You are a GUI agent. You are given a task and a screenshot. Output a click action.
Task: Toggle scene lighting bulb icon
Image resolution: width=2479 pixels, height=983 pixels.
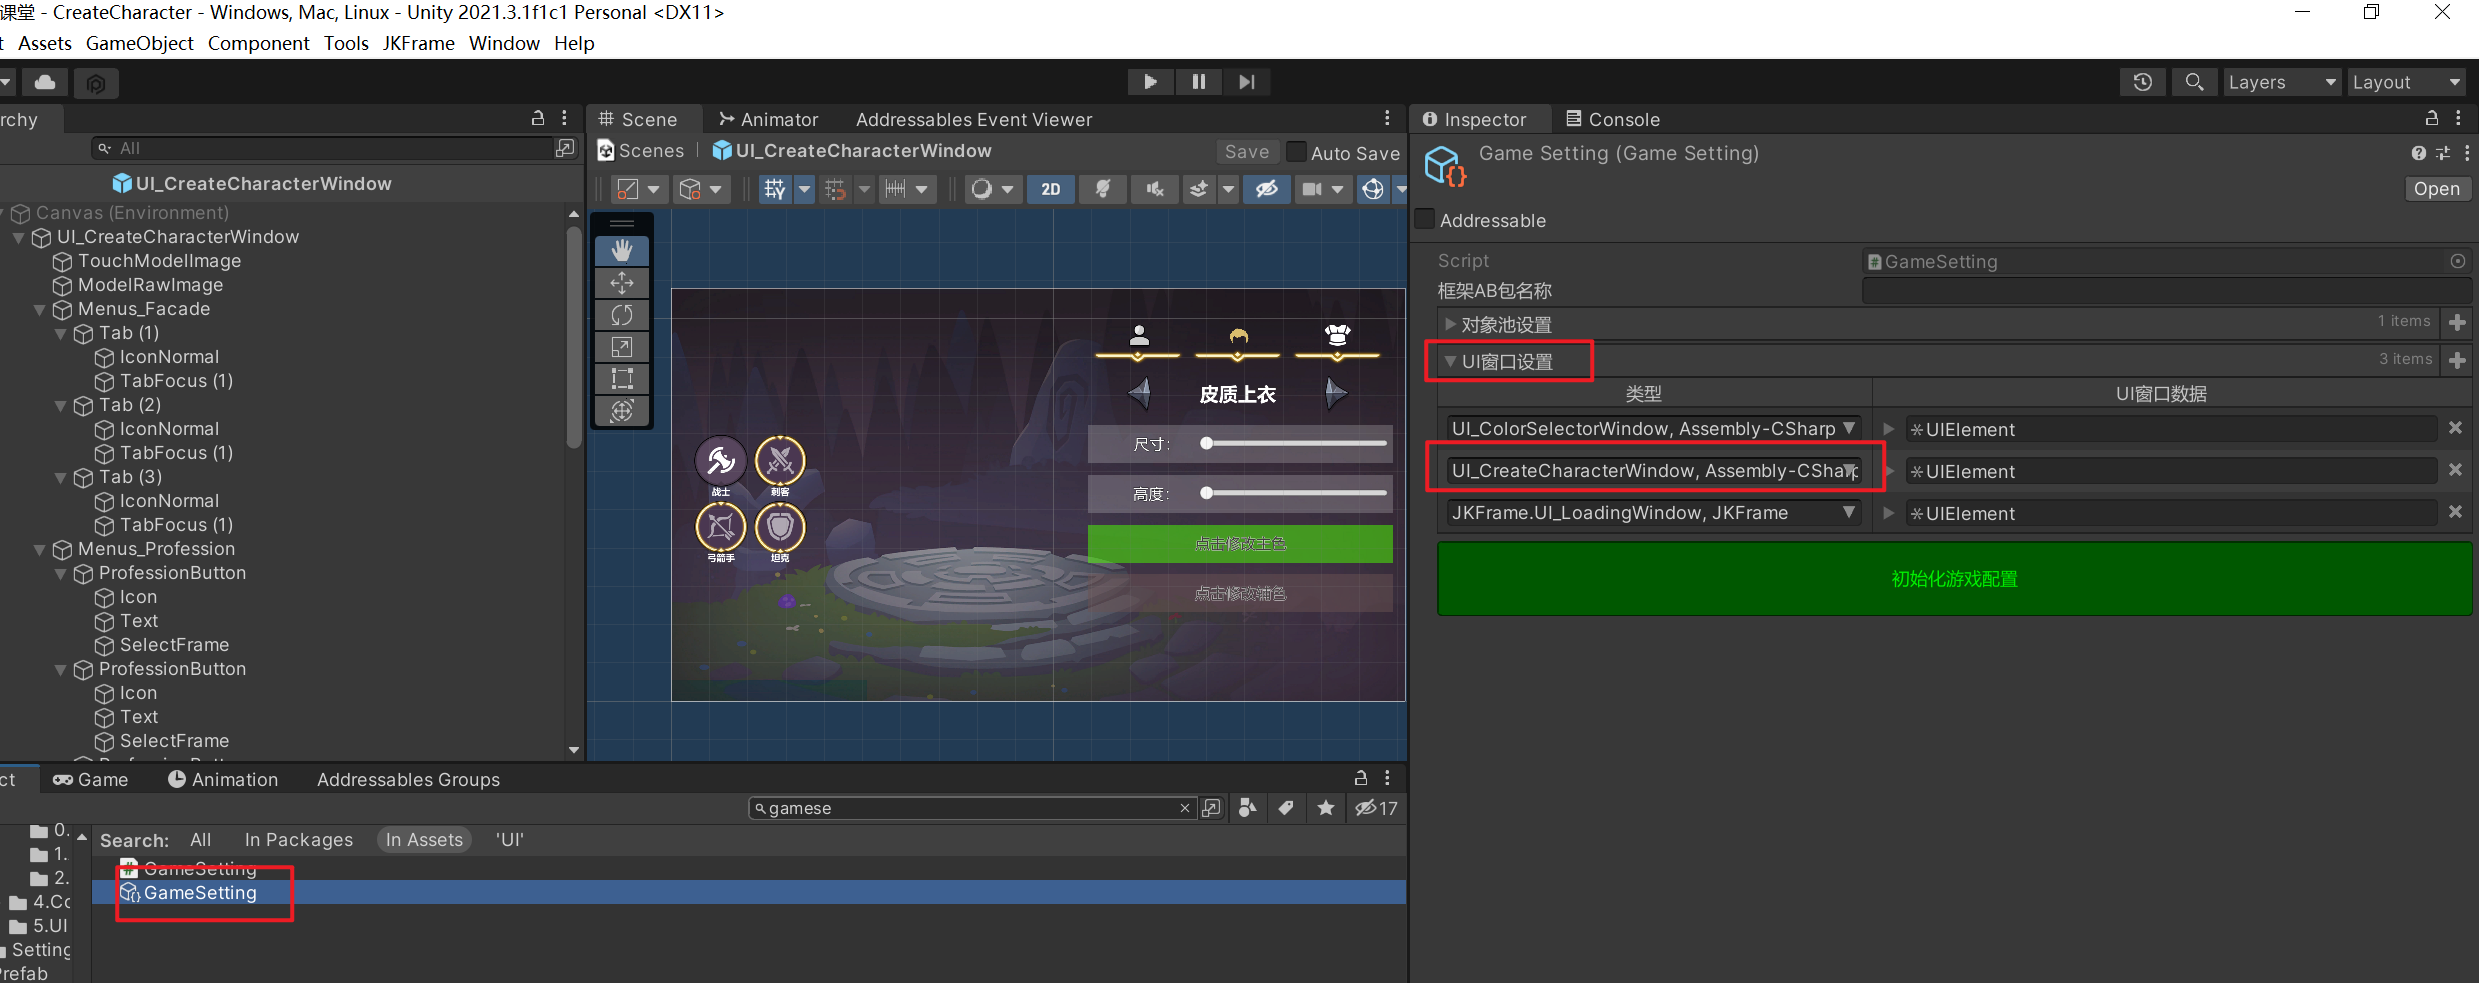point(1103,189)
